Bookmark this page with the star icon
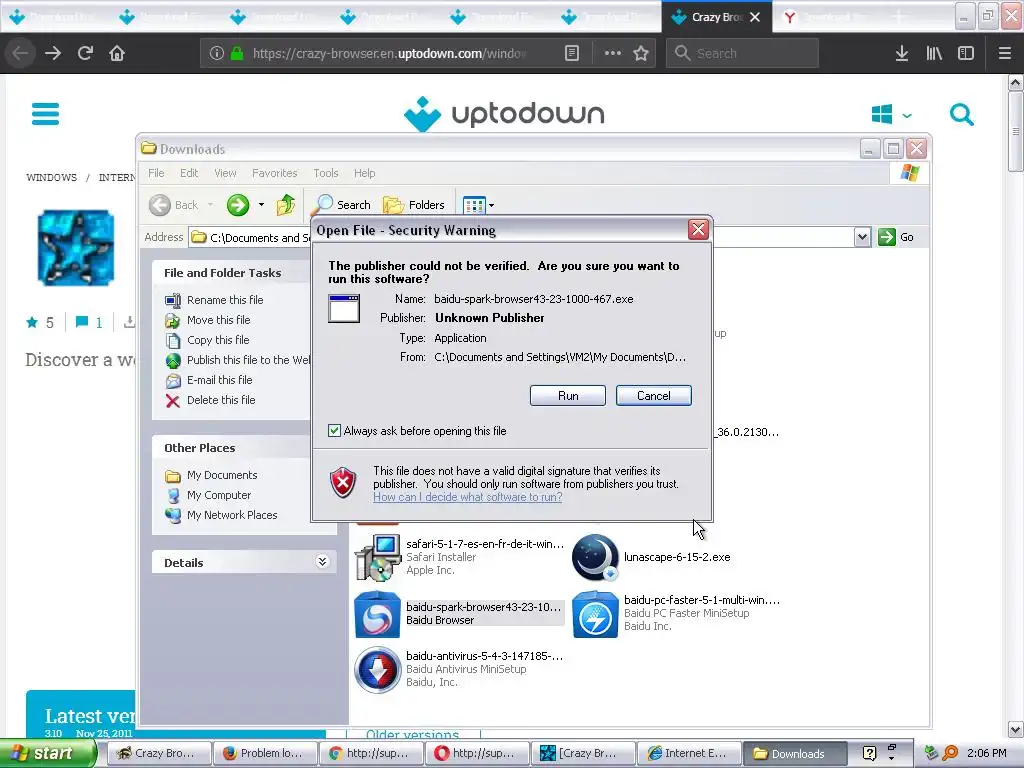 coord(641,53)
